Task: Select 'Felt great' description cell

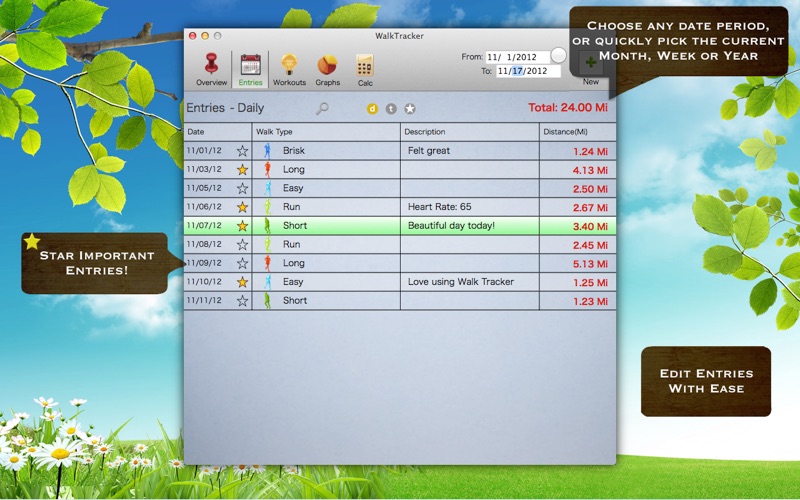Action: point(470,151)
